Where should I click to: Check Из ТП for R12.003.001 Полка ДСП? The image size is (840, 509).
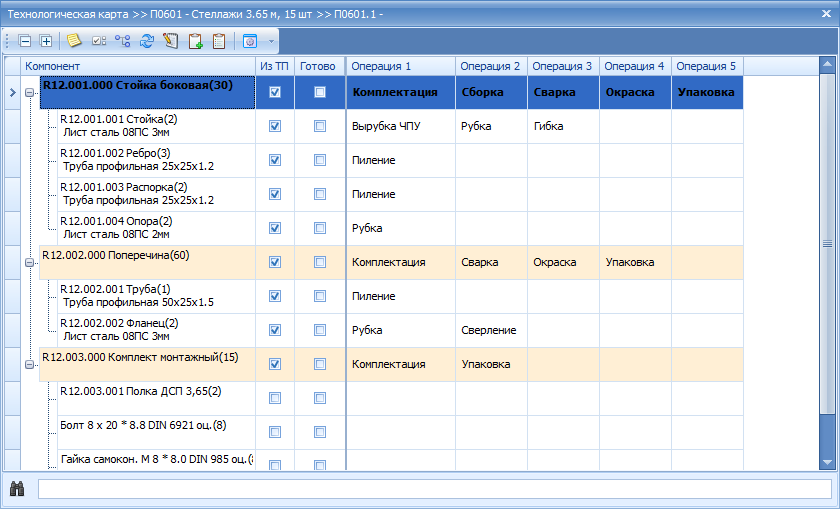[x=275, y=398]
